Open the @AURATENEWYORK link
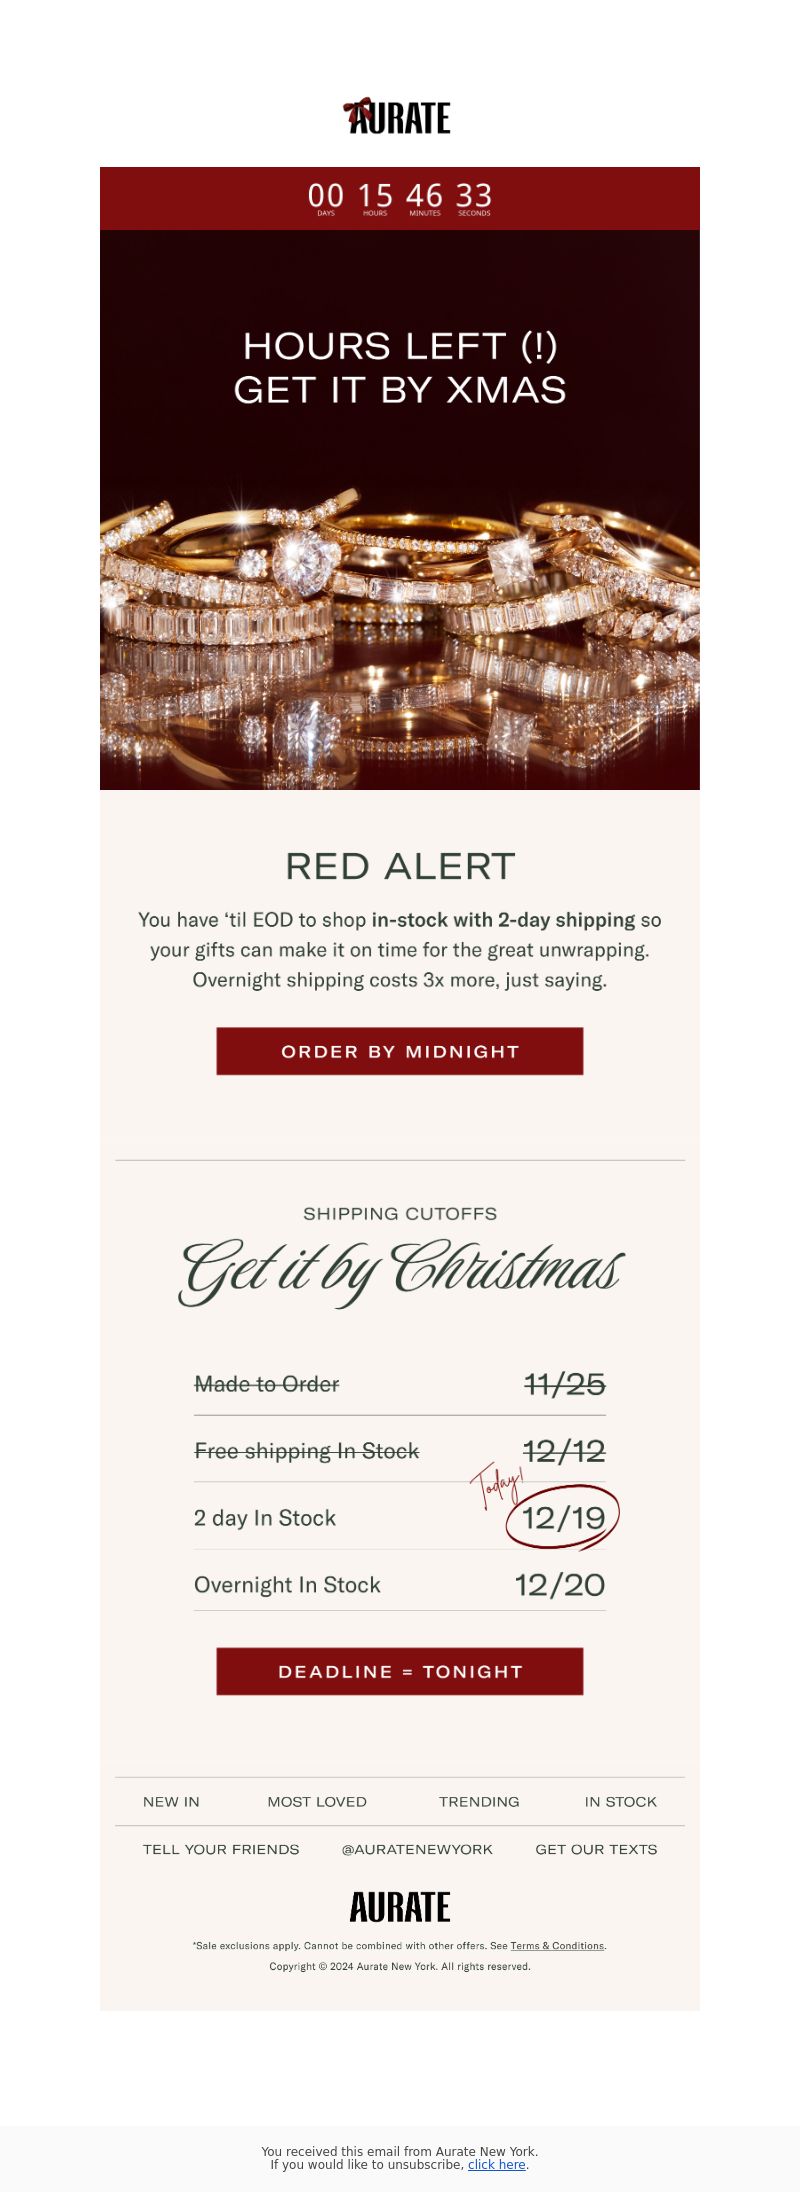This screenshot has width=800, height=2192. coord(417,1849)
